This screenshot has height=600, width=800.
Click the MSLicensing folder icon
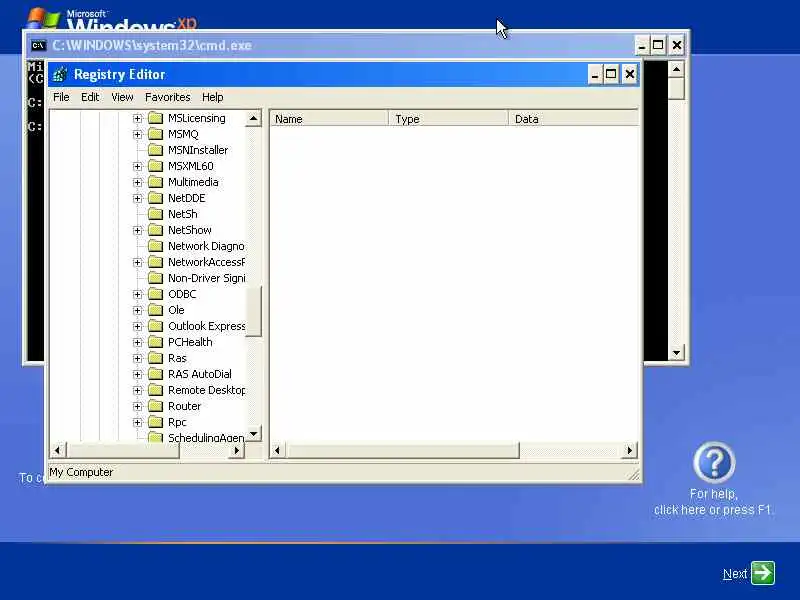coord(155,118)
